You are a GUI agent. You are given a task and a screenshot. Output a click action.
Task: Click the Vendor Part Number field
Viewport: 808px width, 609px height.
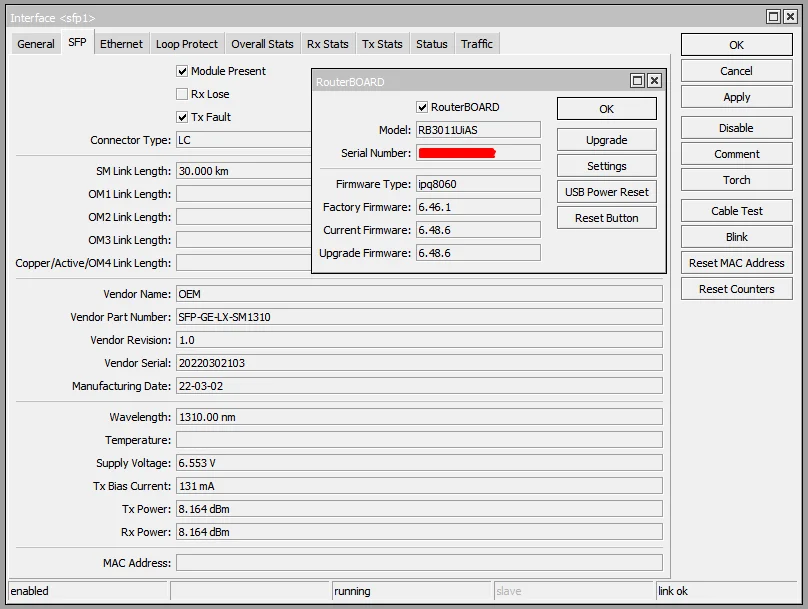coord(419,317)
